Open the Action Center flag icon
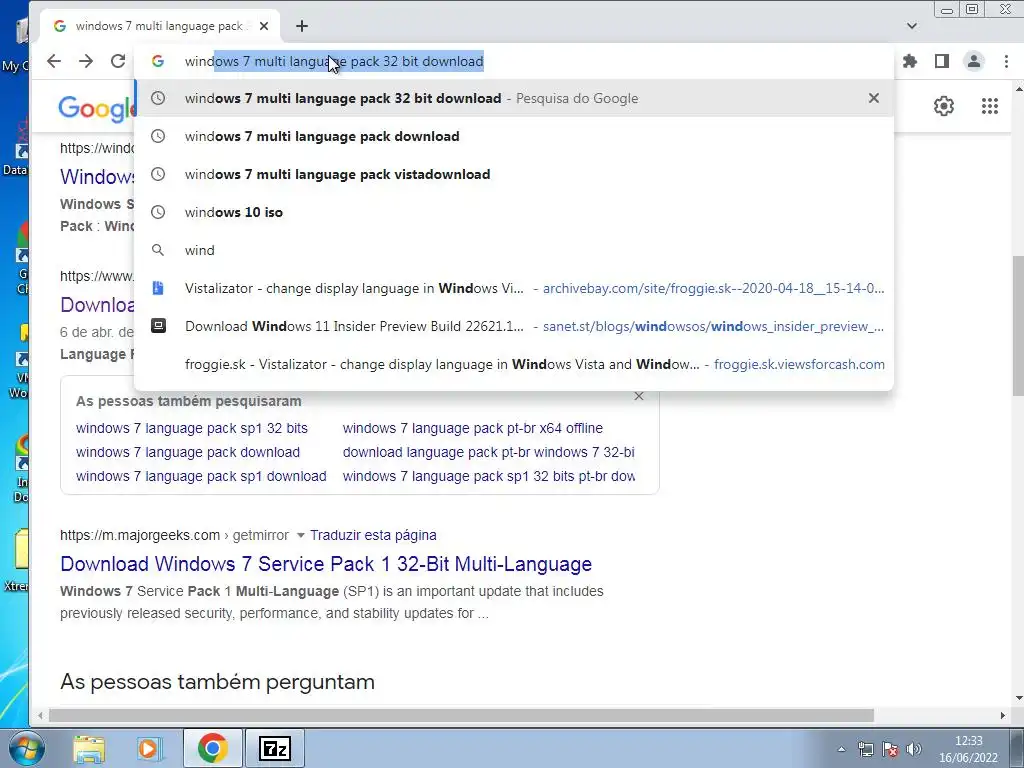 tap(889, 750)
